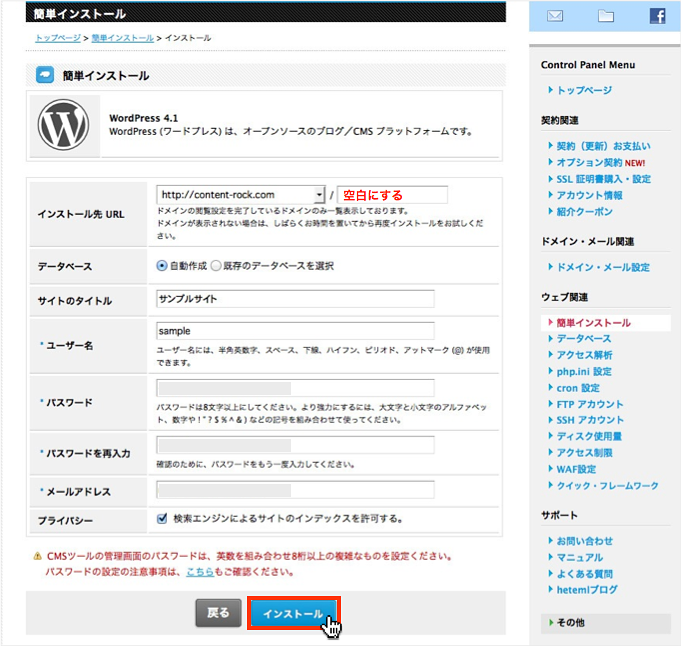Toggle the search engine index checkbox
This screenshot has width=681, height=646.
coord(162,518)
